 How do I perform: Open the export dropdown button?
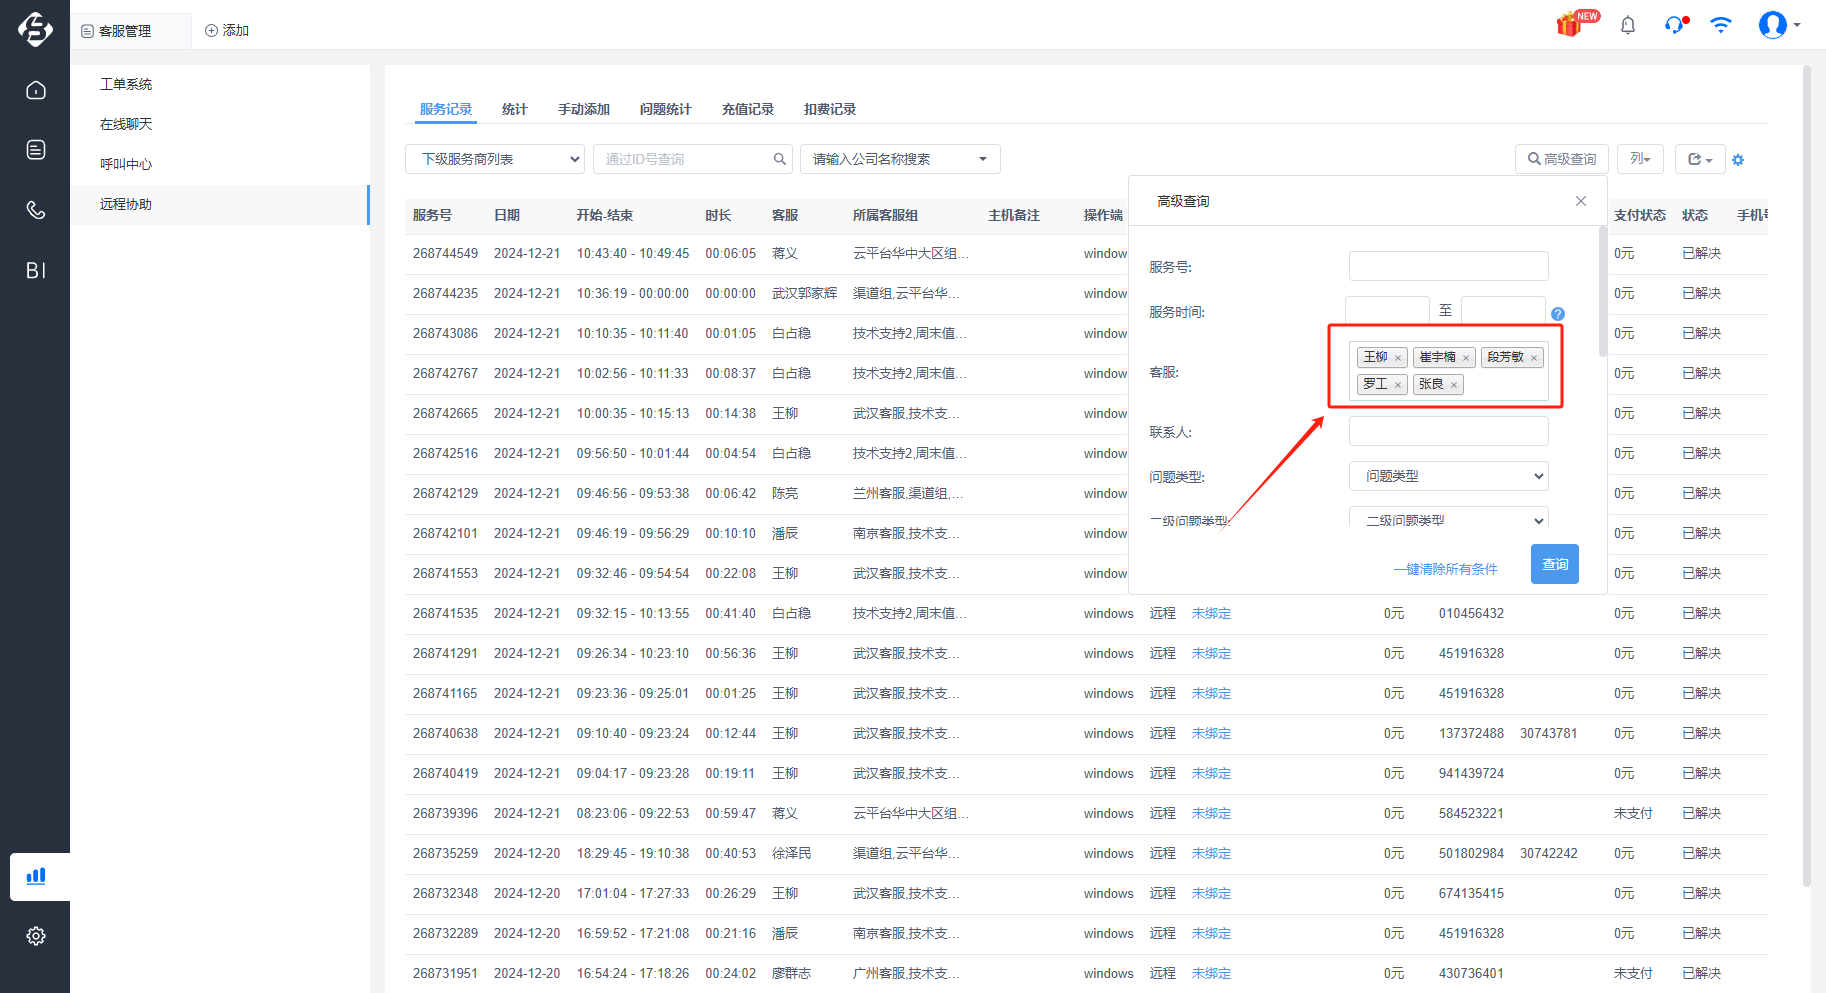tap(1700, 159)
